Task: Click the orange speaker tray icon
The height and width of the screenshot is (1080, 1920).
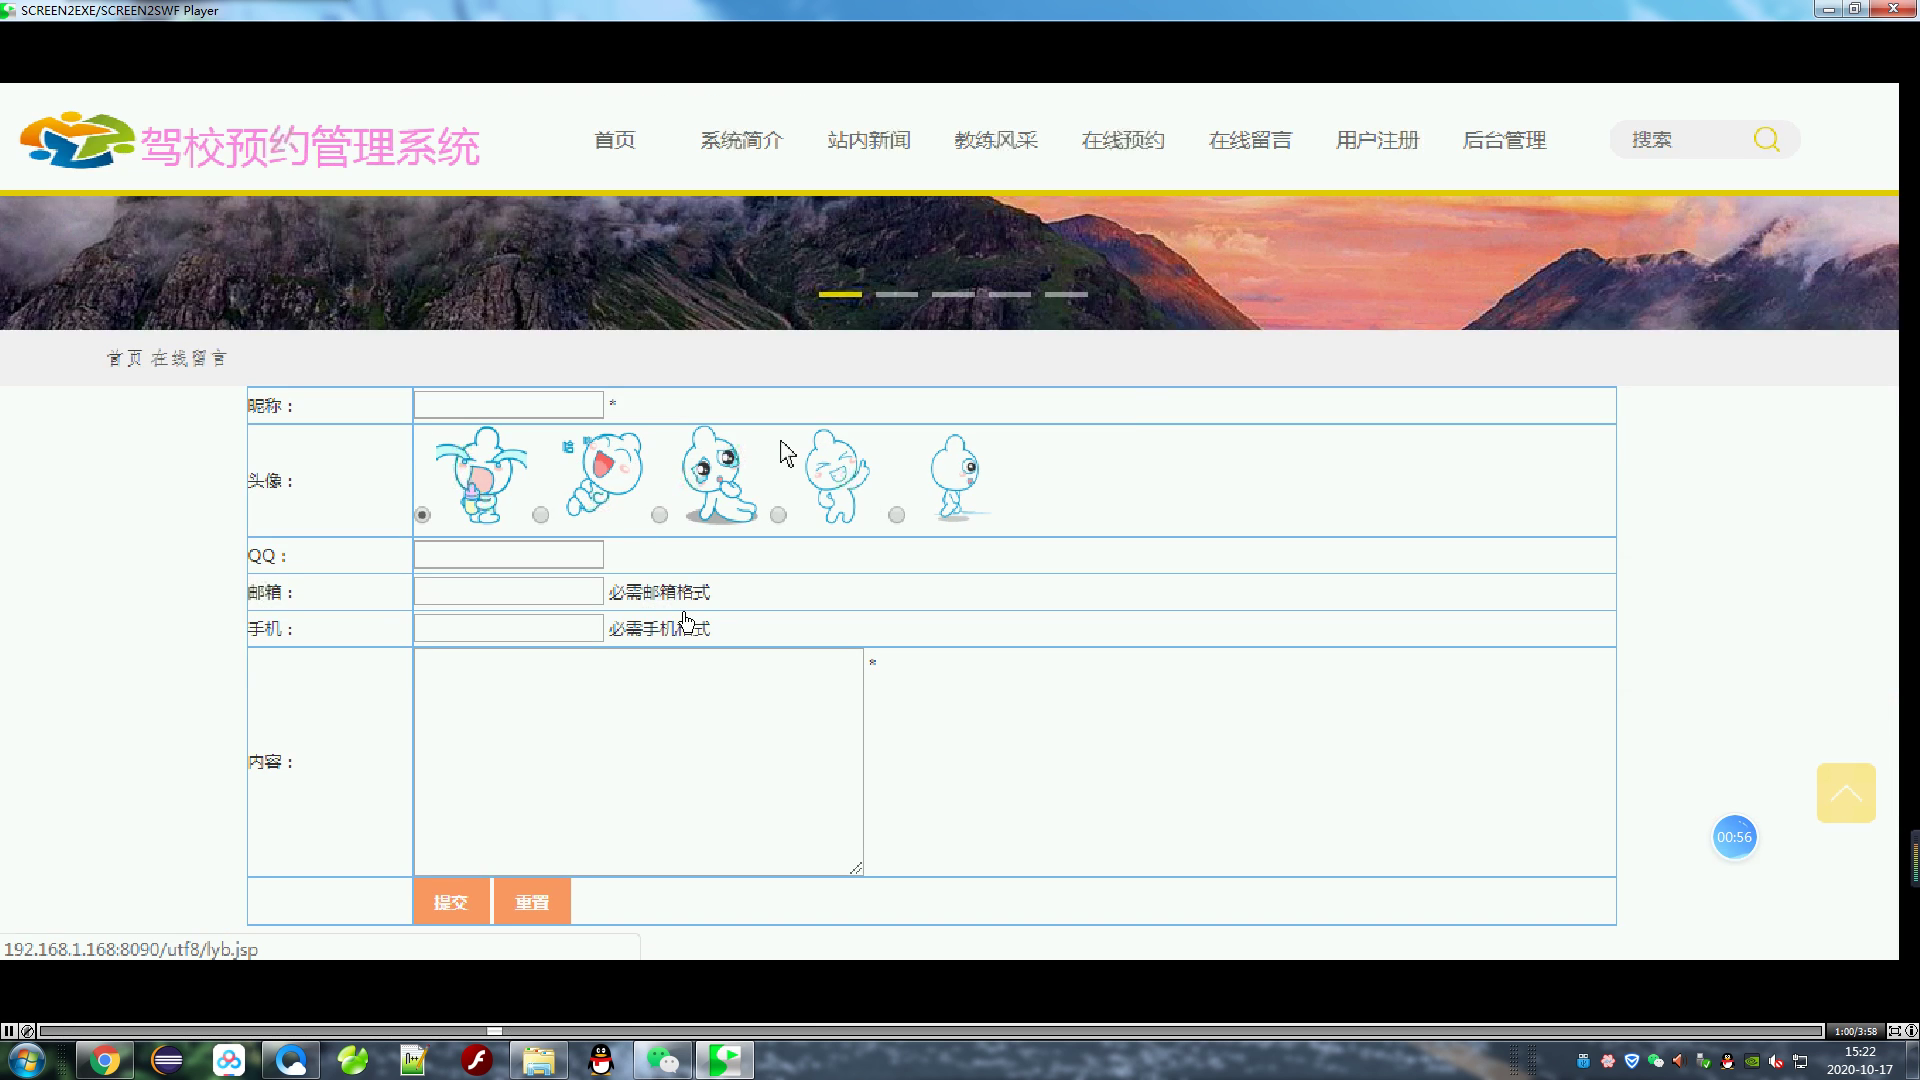Action: pyautogui.click(x=1679, y=1061)
